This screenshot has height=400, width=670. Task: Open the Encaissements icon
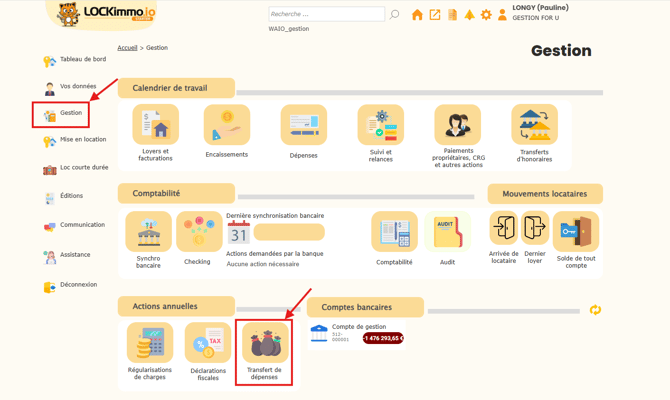227,127
